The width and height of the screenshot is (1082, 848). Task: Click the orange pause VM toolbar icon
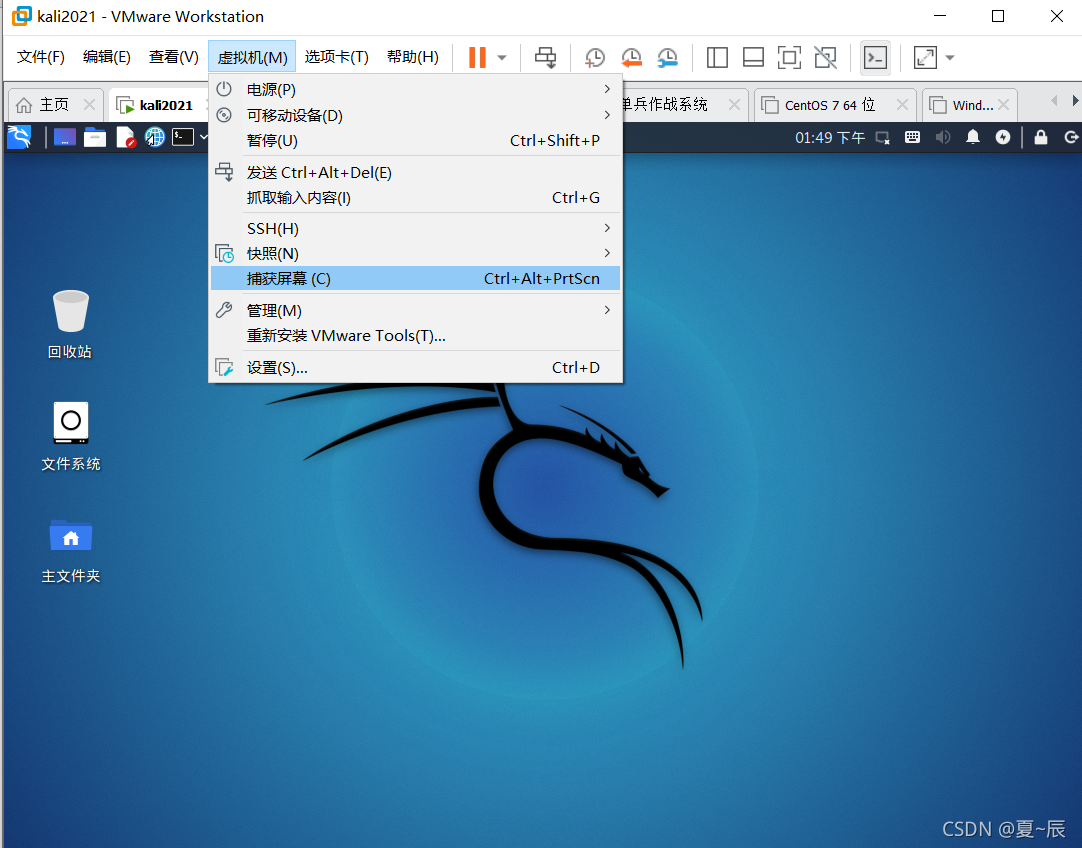[x=477, y=57]
